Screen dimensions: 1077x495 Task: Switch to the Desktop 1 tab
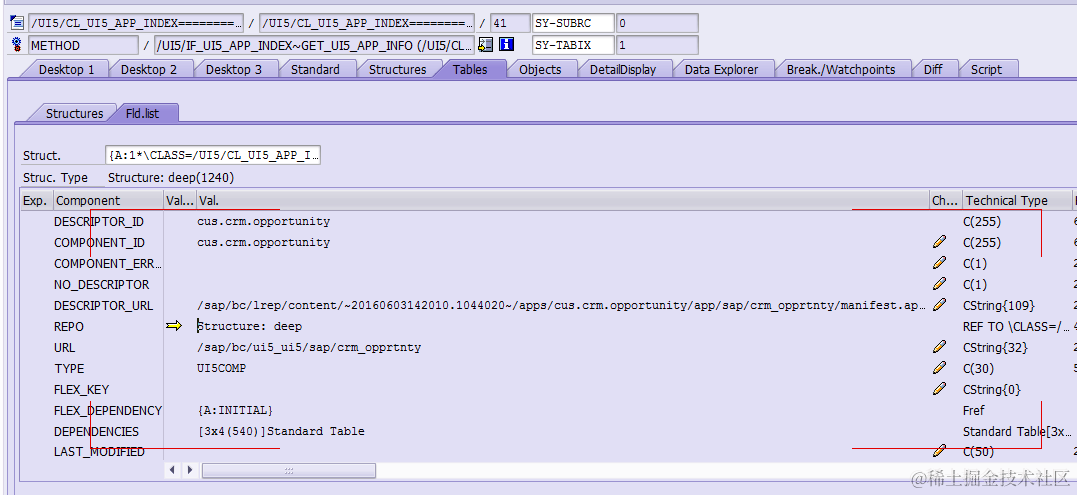(x=66, y=69)
